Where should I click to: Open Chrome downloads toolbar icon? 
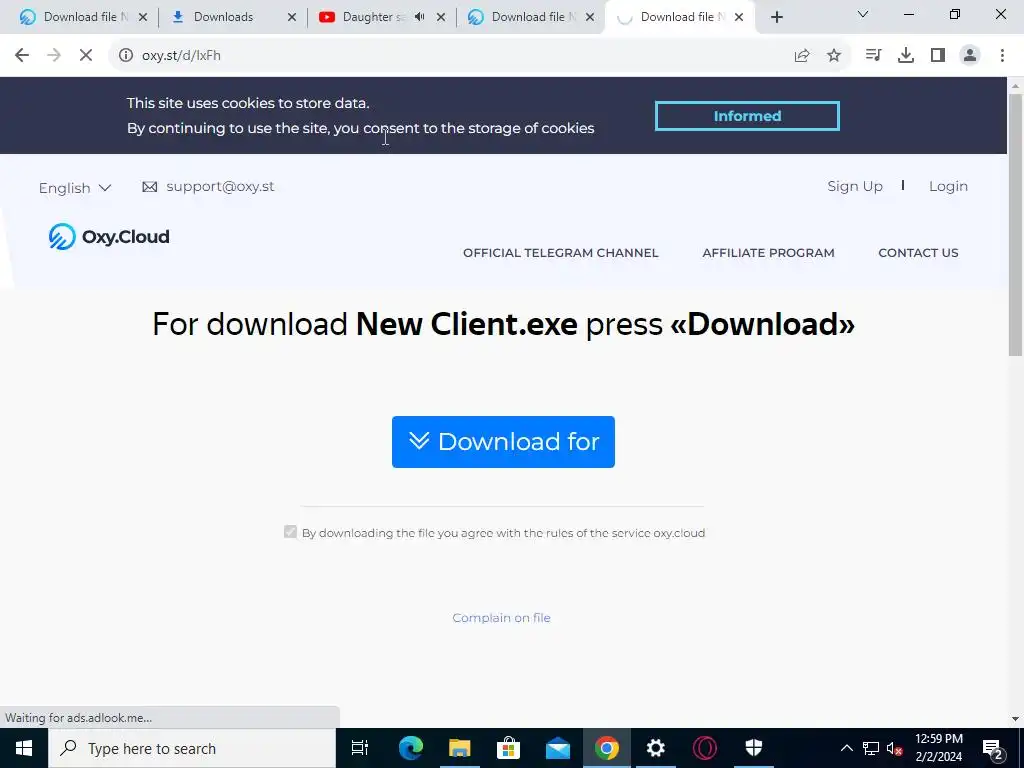906,56
